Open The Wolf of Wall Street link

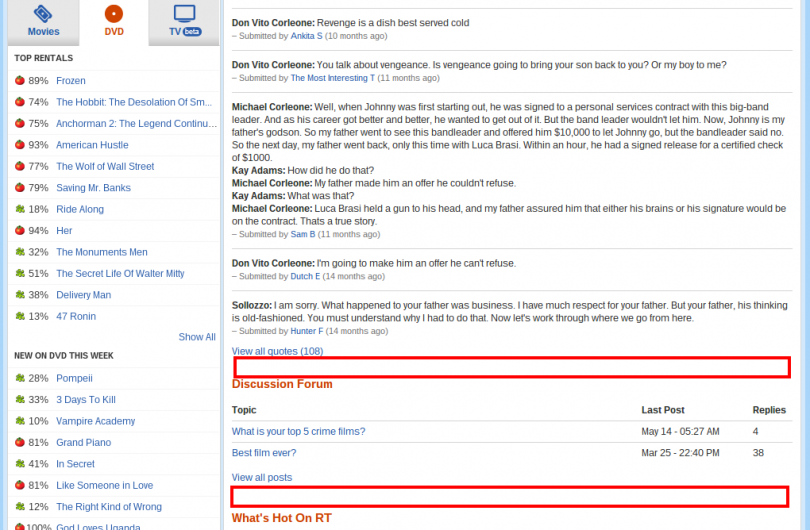click(105, 166)
